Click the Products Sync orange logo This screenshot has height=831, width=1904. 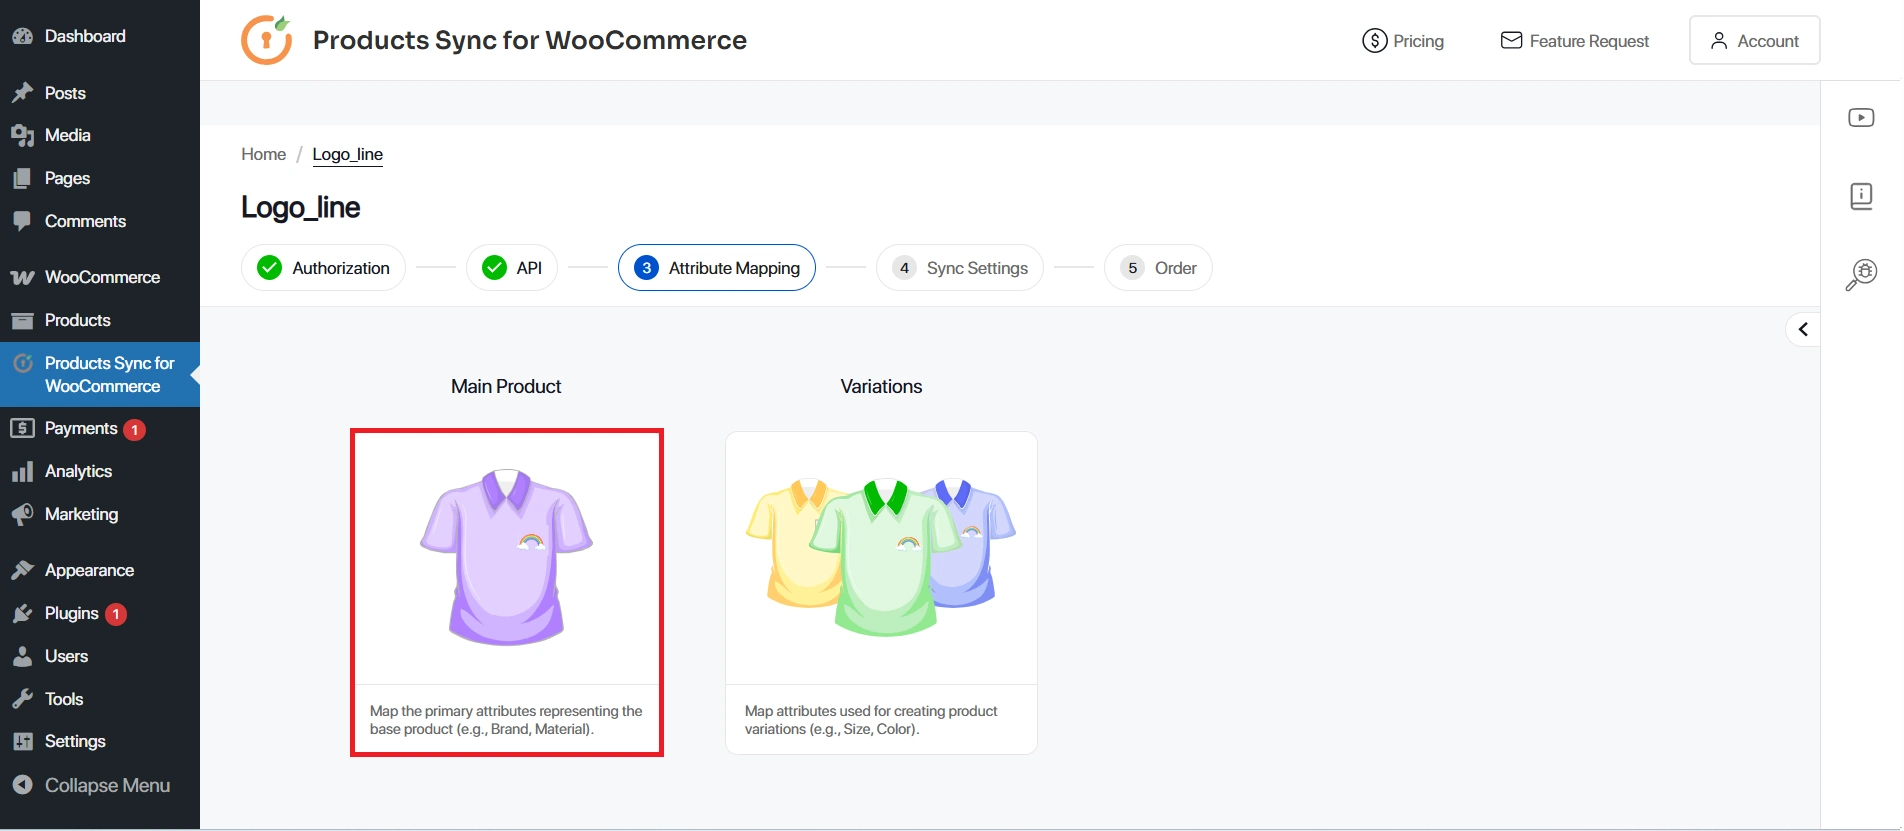point(267,40)
